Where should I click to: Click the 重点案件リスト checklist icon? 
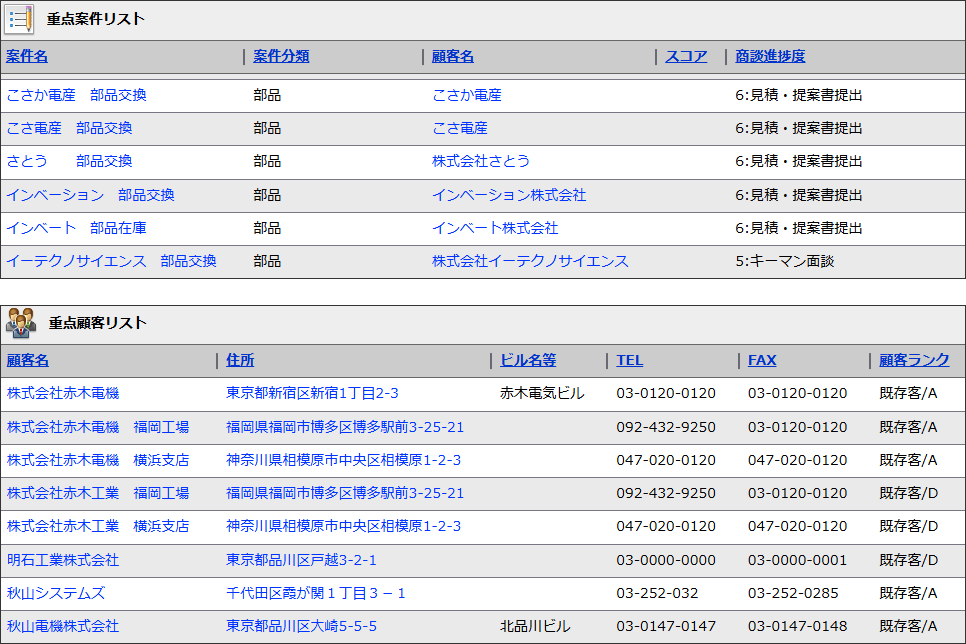20,19
